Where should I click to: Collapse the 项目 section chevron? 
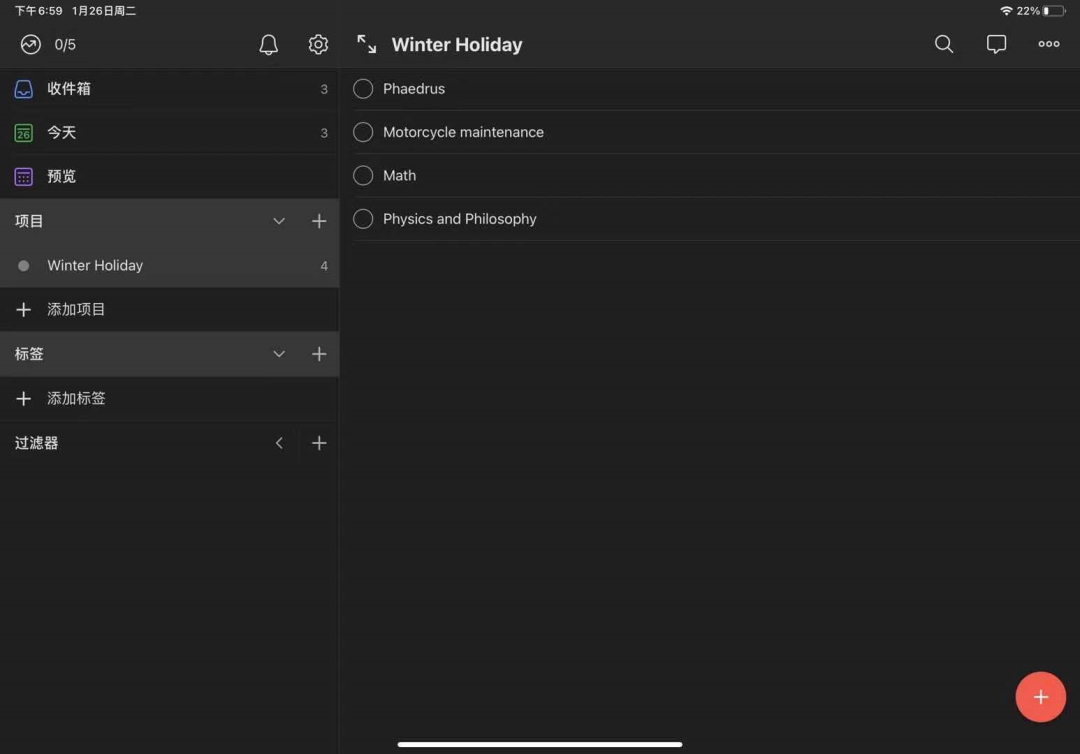pyautogui.click(x=279, y=221)
